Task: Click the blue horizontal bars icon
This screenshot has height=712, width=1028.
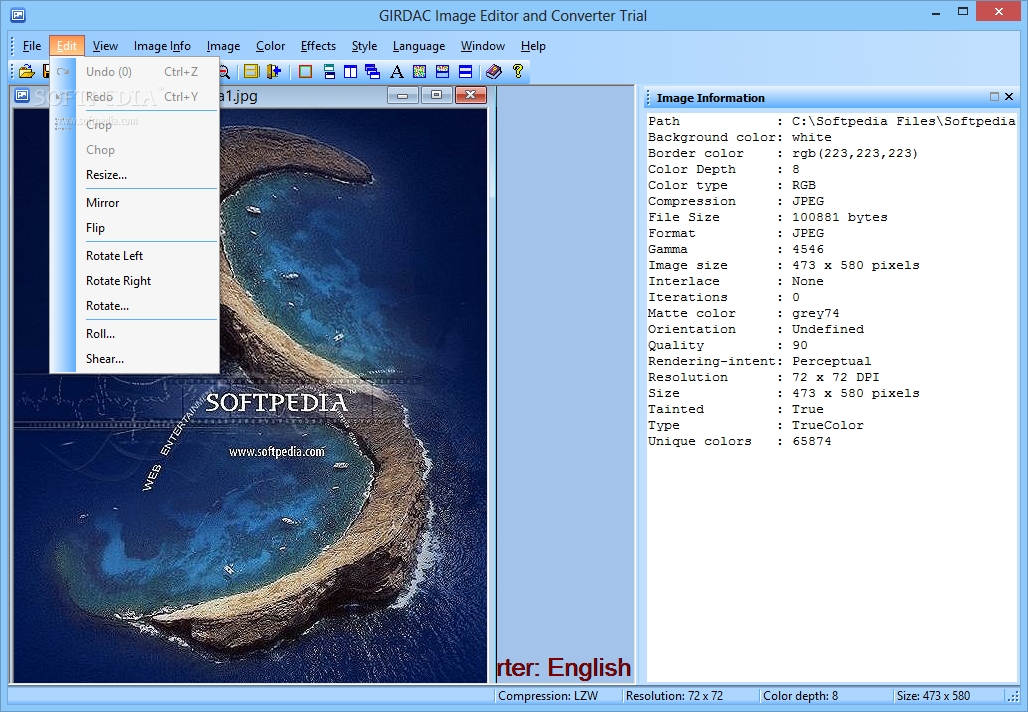Action: coord(465,71)
